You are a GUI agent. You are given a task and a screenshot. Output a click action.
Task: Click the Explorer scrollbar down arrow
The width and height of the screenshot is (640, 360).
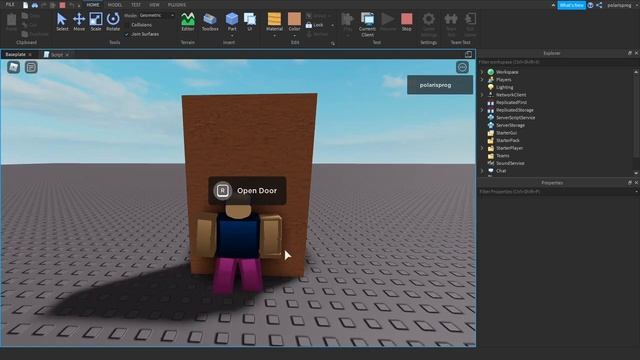tap(636, 173)
